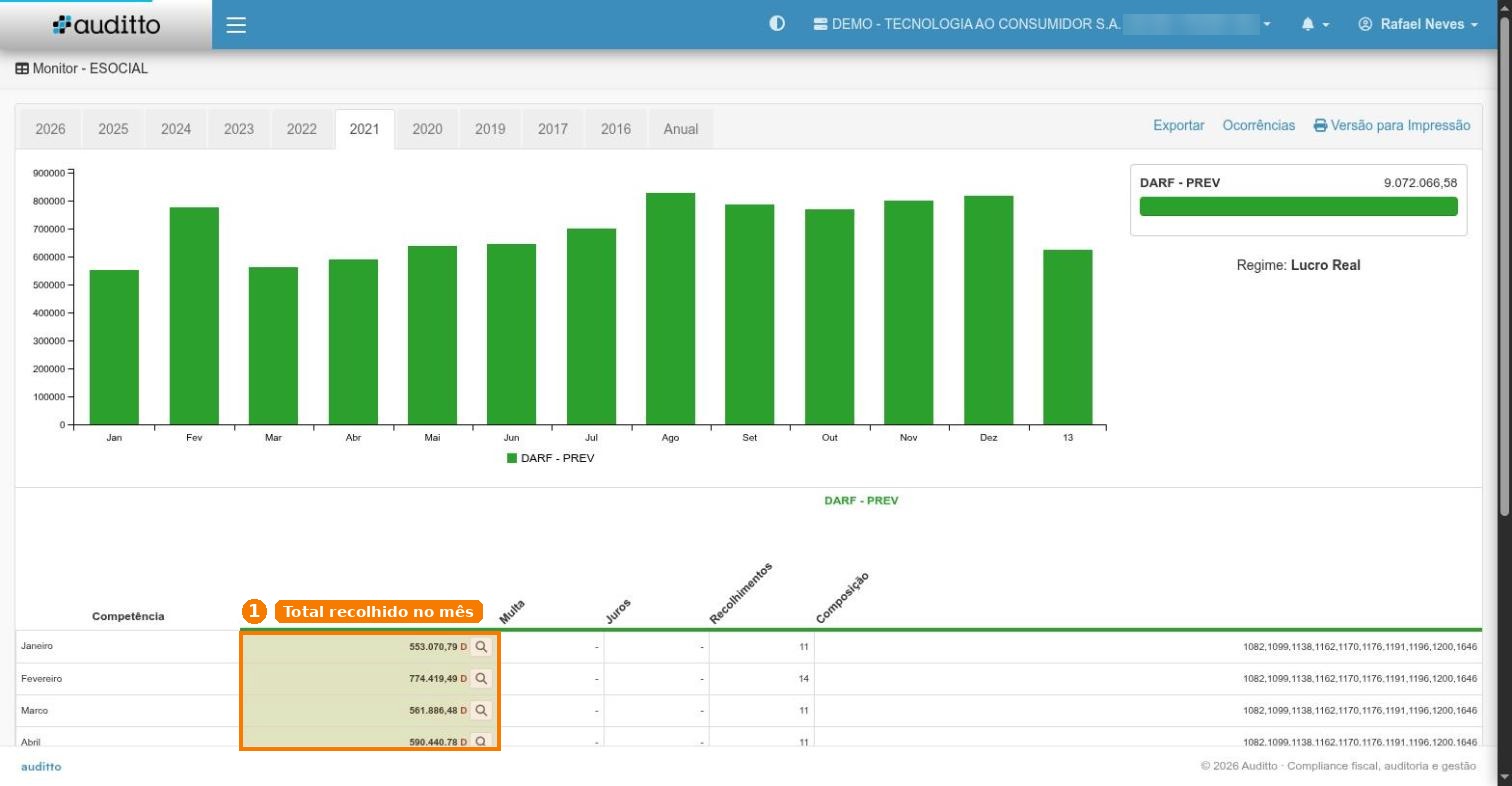Select the Janeiro row label

tap(37, 647)
